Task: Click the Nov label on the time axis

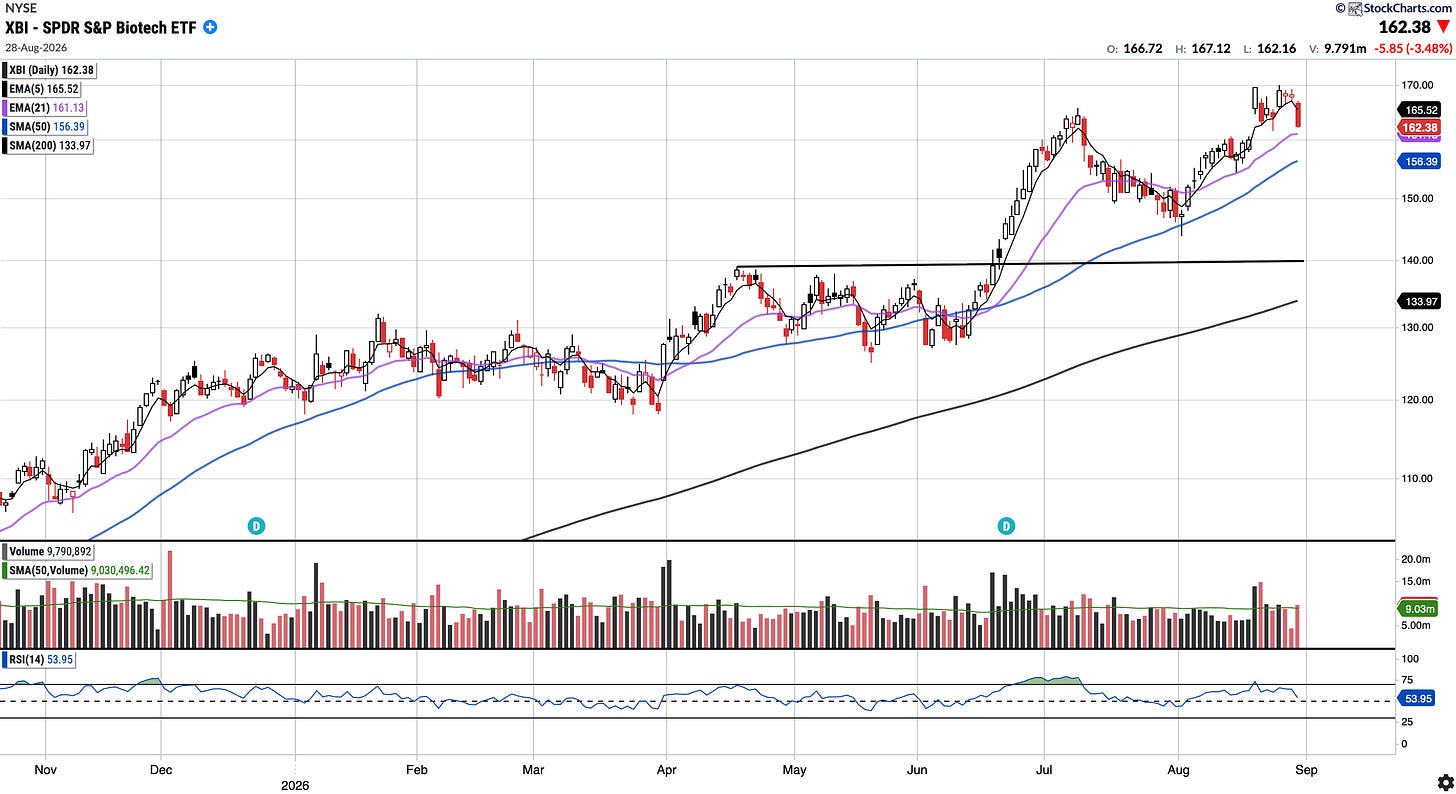Action: pyautogui.click(x=46, y=768)
